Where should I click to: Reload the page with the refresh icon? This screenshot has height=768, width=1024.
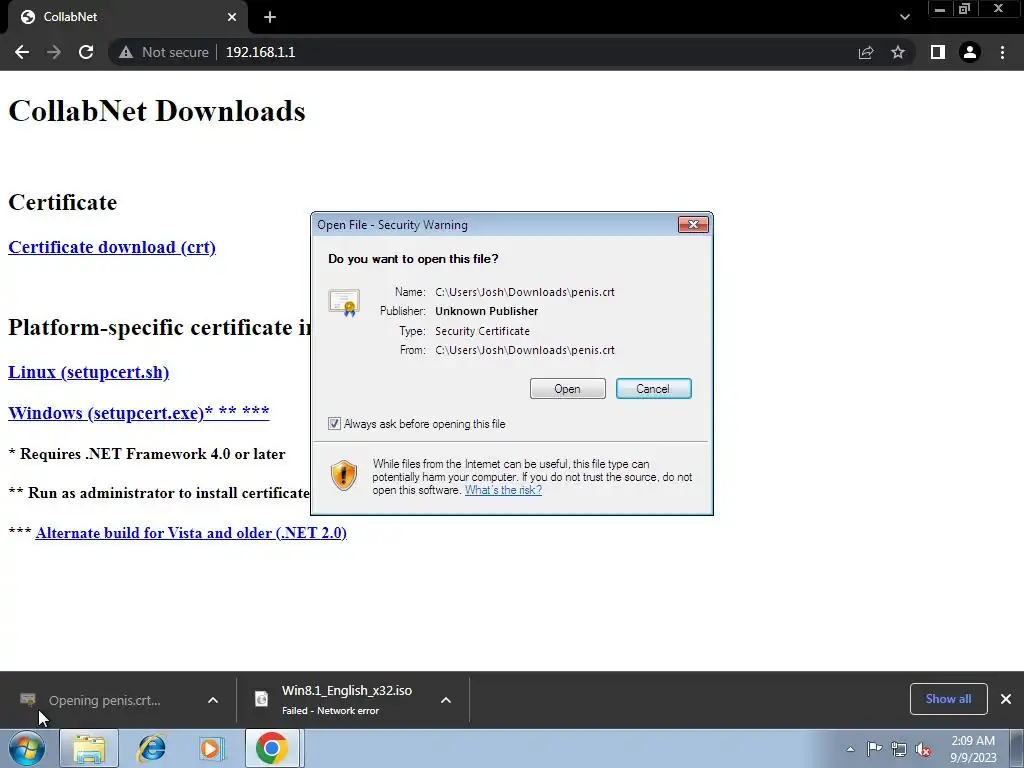tap(86, 52)
